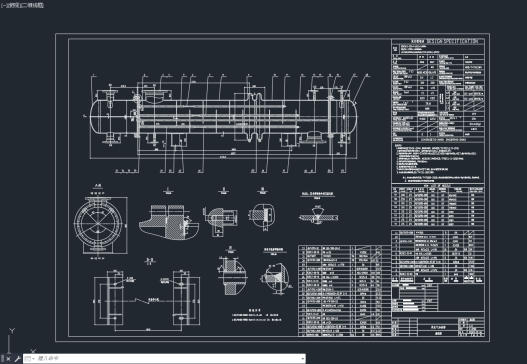Grab the command line grip handle

[x=2, y=359]
